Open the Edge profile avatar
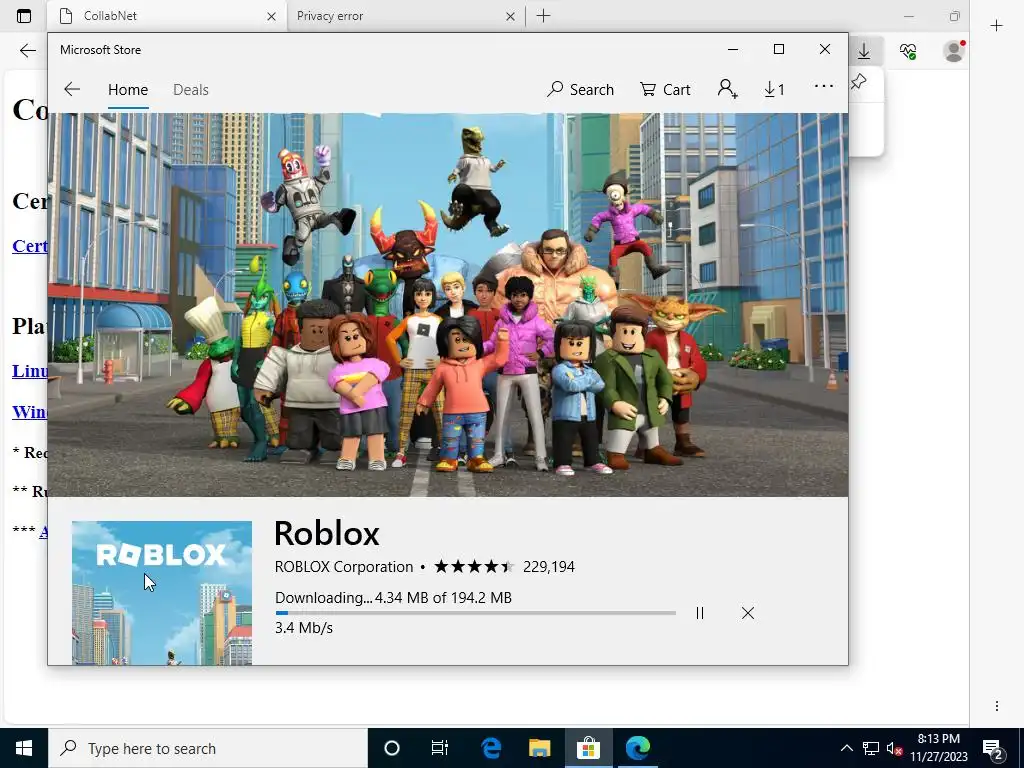Viewport: 1024px width, 768px height. [x=953, y=51]
